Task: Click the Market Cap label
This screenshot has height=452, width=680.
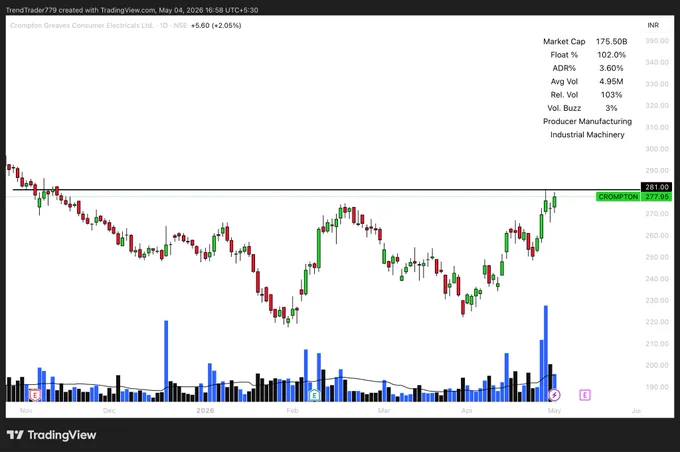Action: (x=564, y=42)
